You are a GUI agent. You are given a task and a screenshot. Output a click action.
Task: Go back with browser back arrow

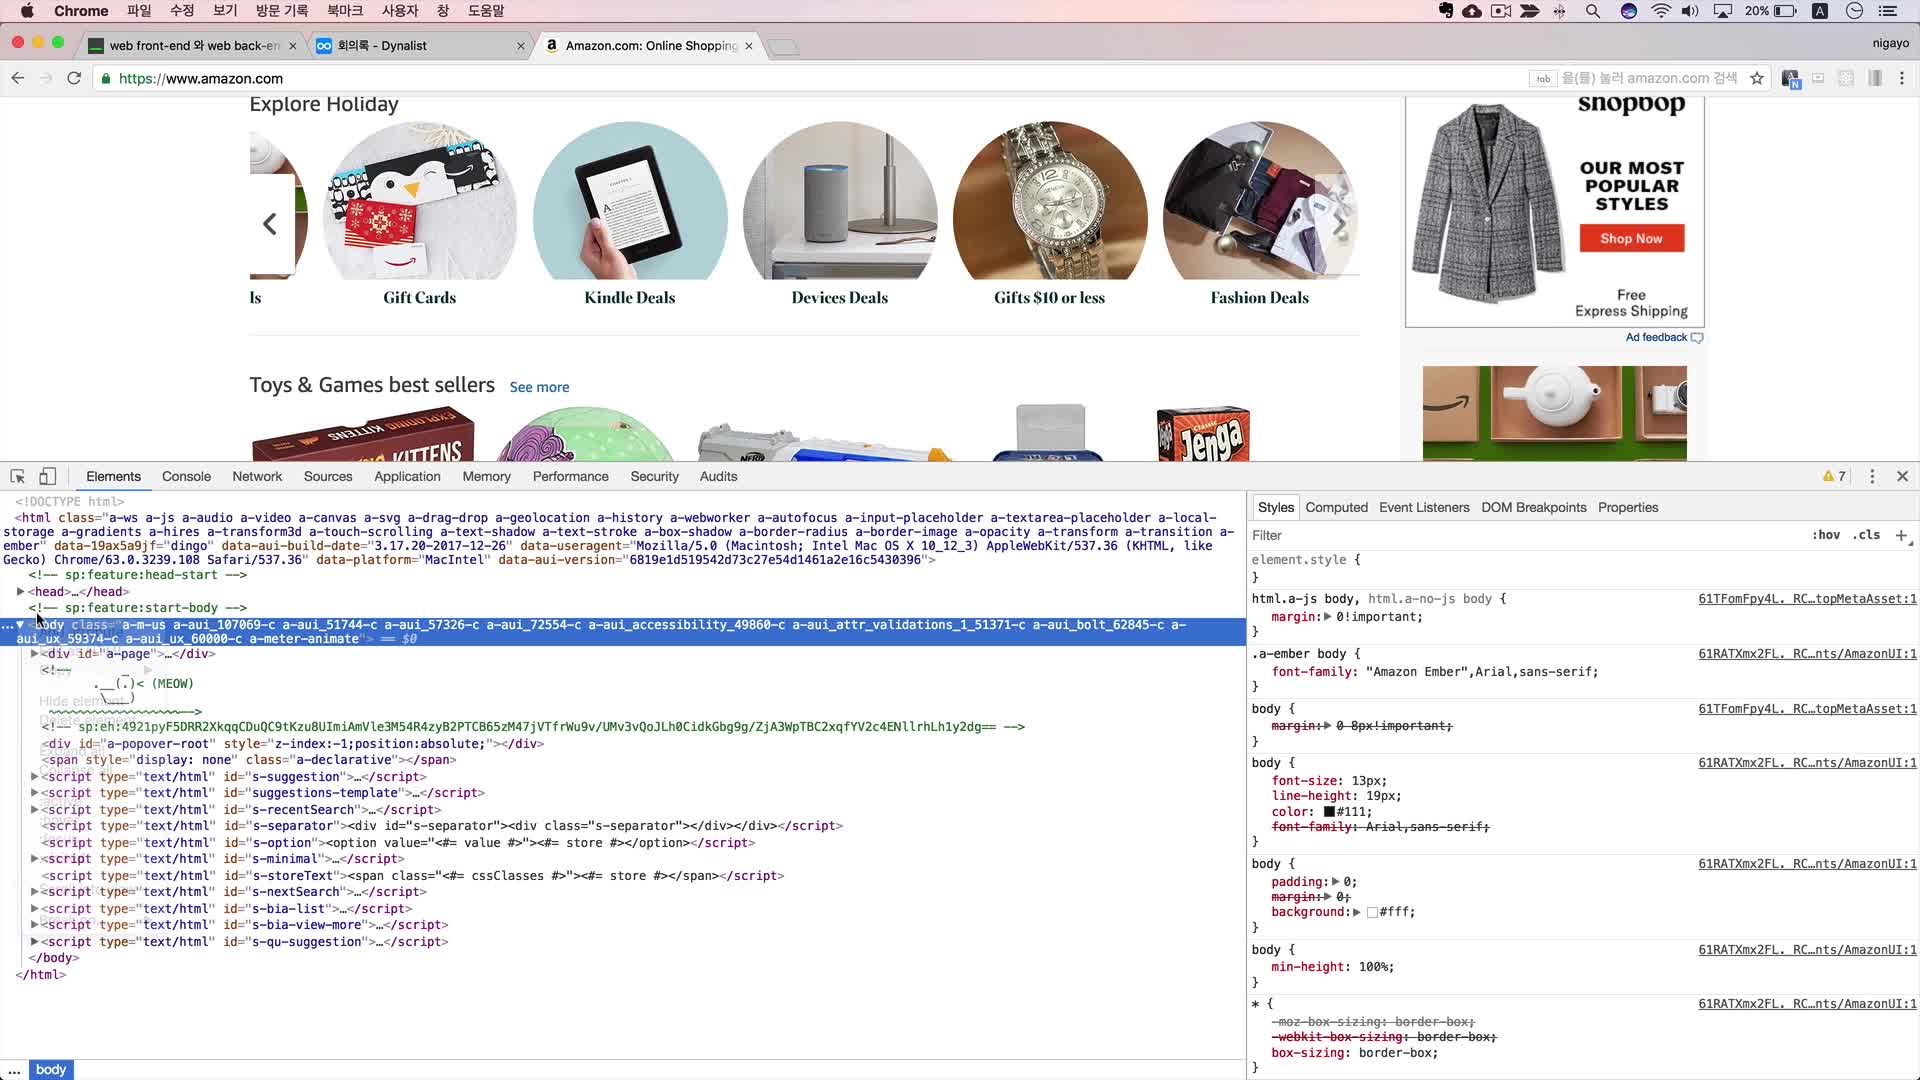[x=17, y=78]
